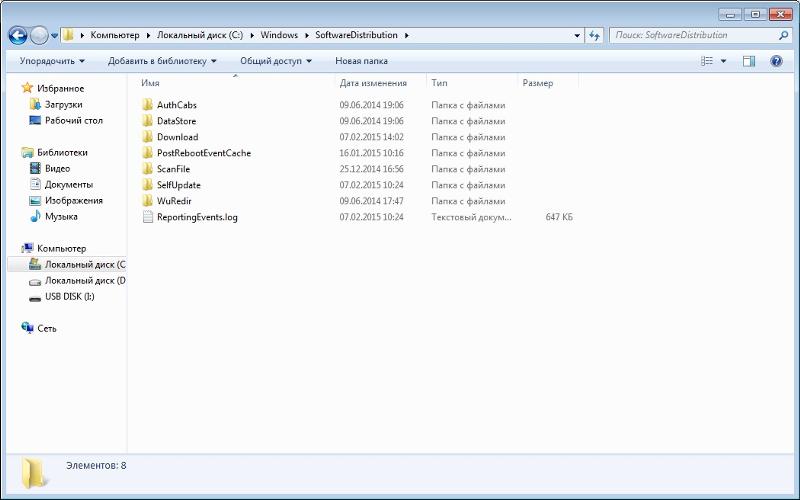This screenshot has height=500, width=800.
Task: Click Новая папка button
Action: click(361, 61)
